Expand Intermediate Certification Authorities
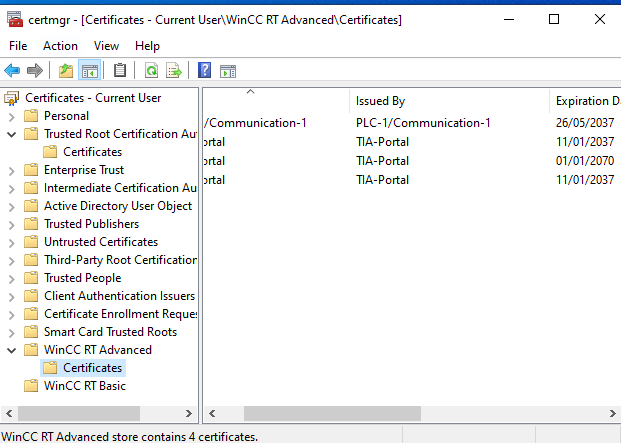Viewport: 621px width, 443px height. 11,189
